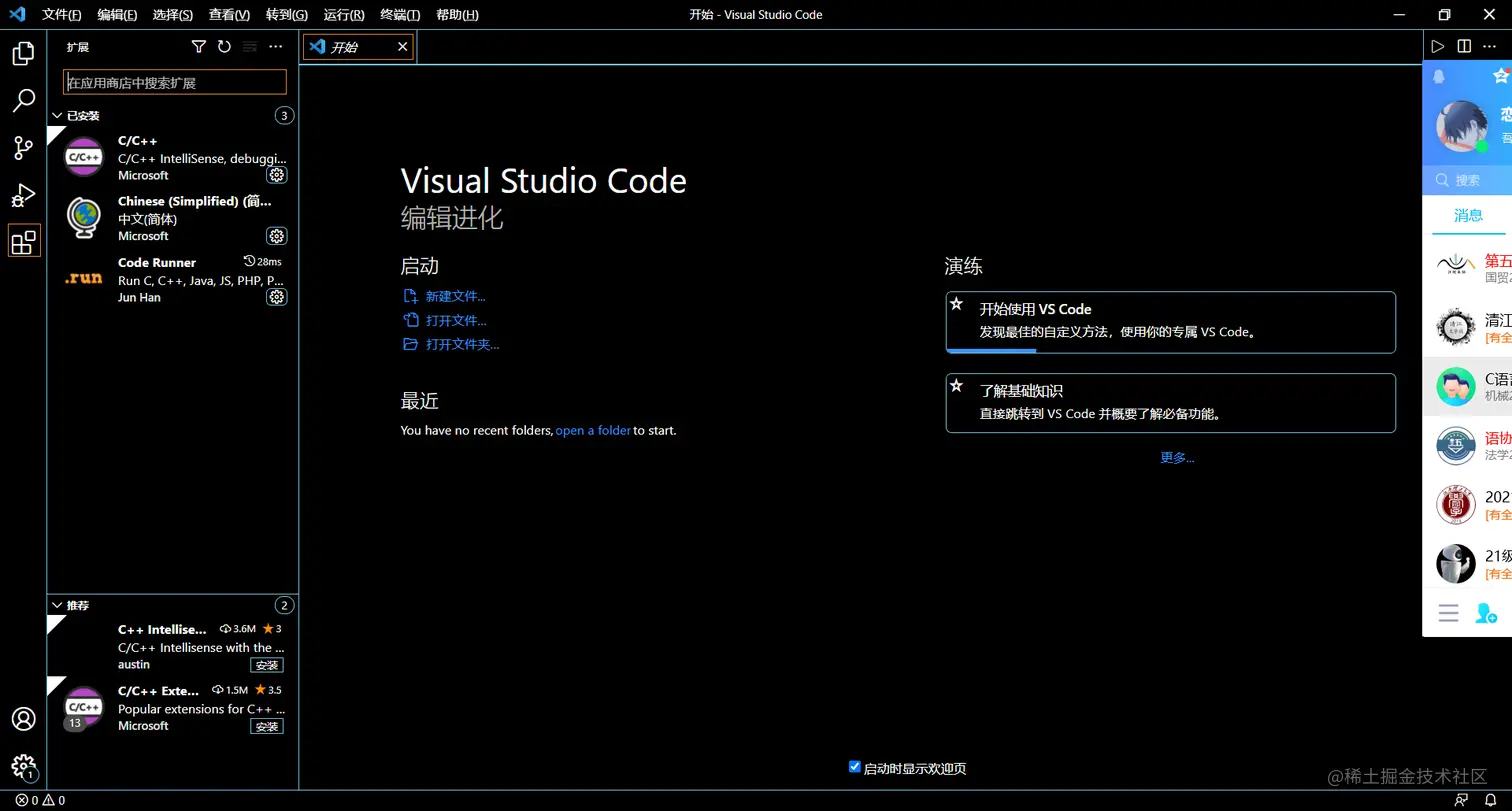Click 新建文件 new file link

coord(455,296)
